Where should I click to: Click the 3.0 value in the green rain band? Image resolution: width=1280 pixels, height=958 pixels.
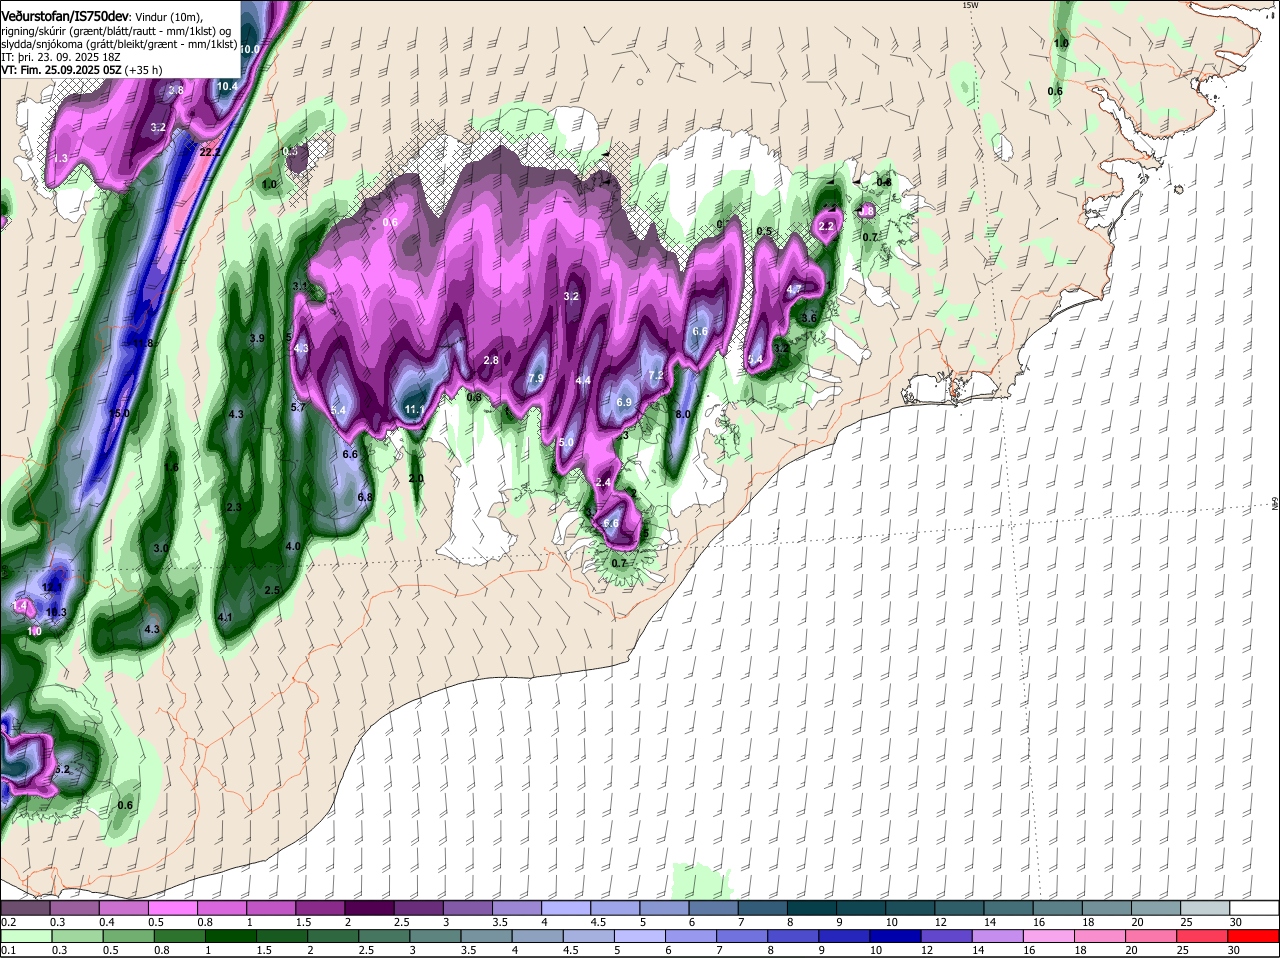161,548
